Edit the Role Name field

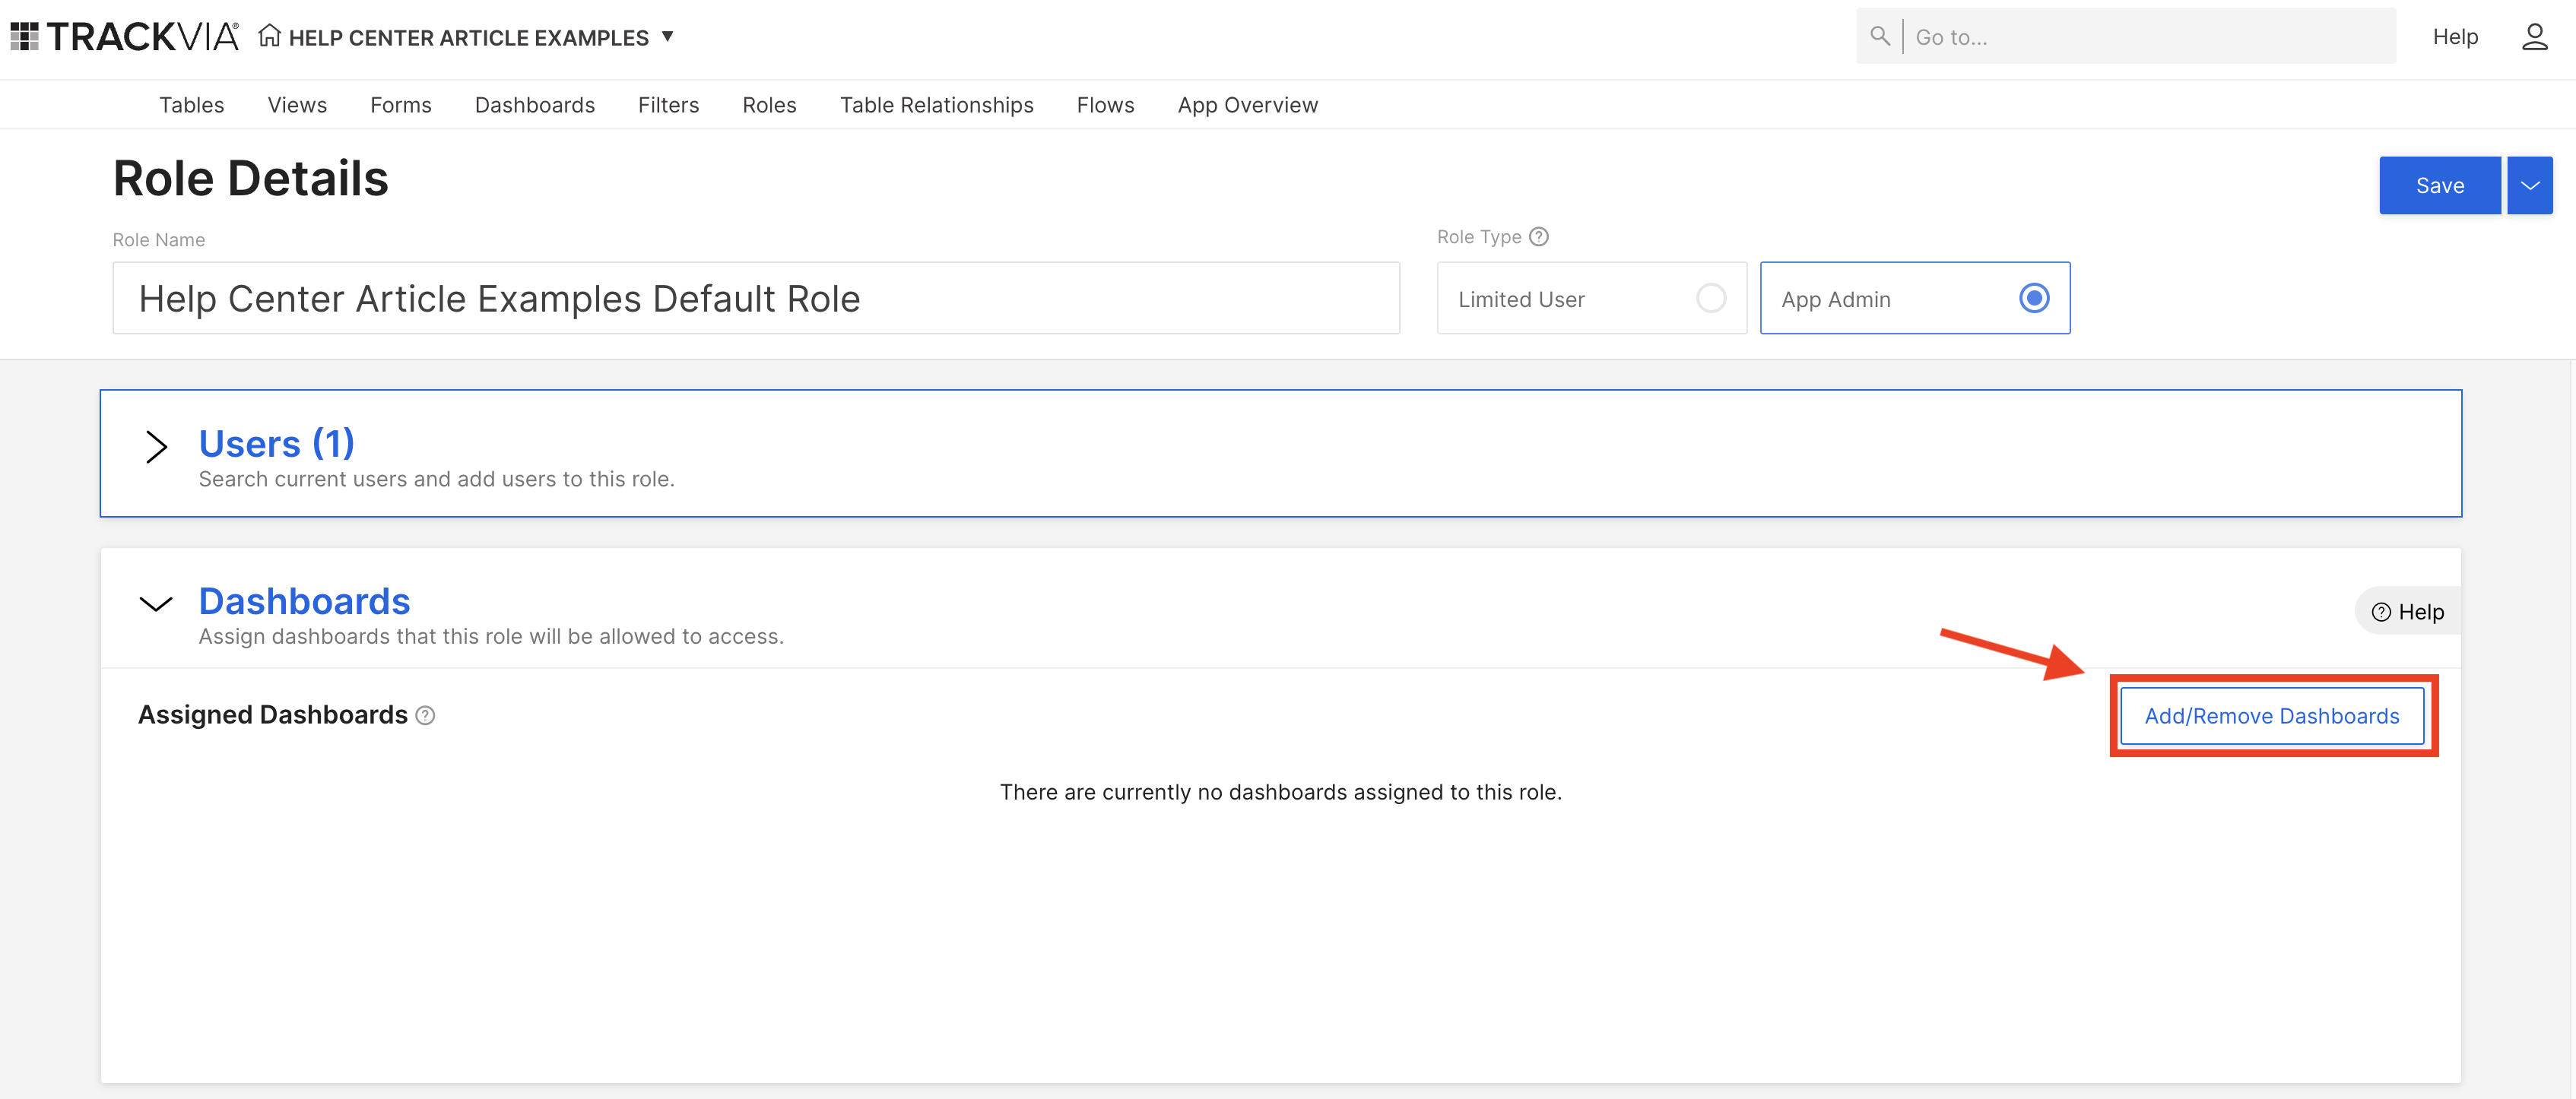tap(756, 298)
